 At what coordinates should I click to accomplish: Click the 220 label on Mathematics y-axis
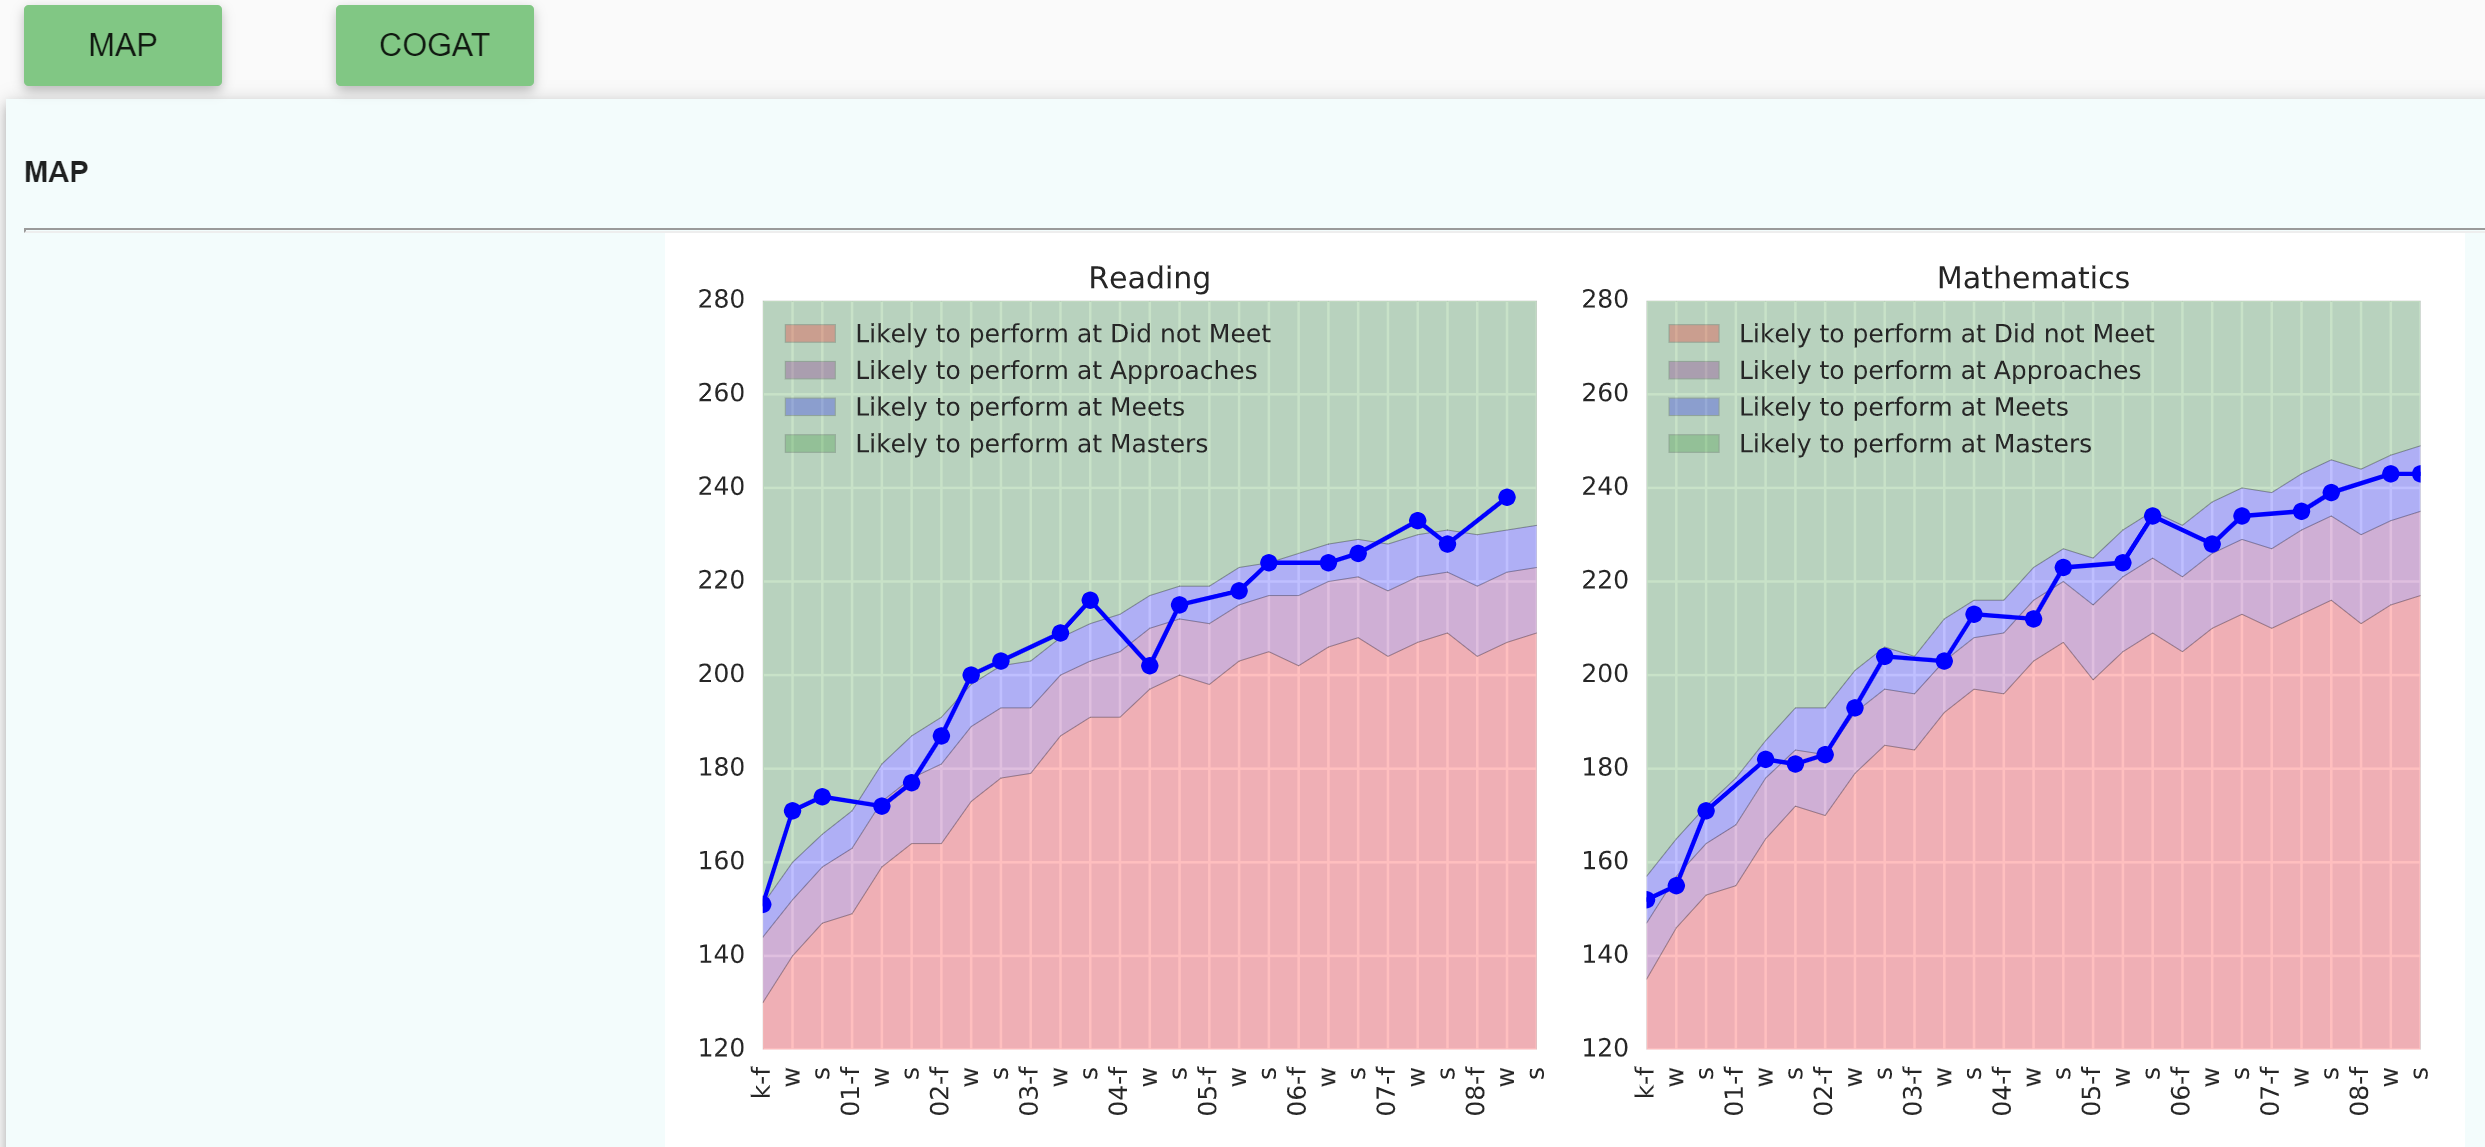pyautogui.click(x=1605, y=580)
